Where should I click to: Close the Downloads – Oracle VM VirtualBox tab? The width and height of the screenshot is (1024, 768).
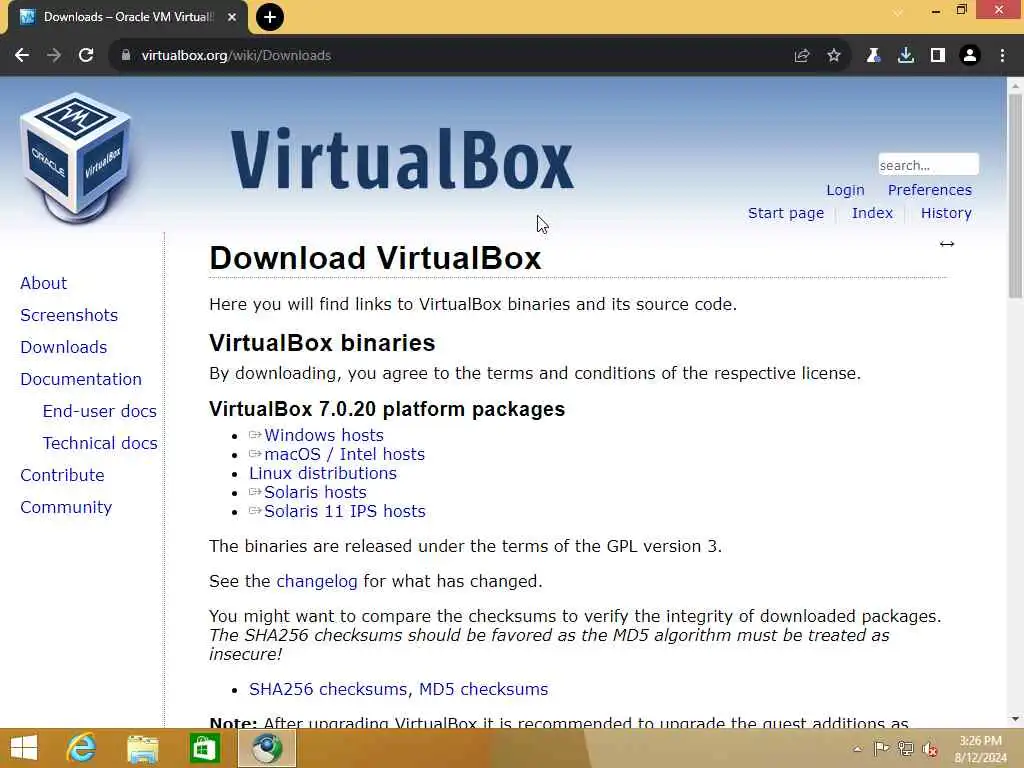pyautogui.click(x=232, y=17)
